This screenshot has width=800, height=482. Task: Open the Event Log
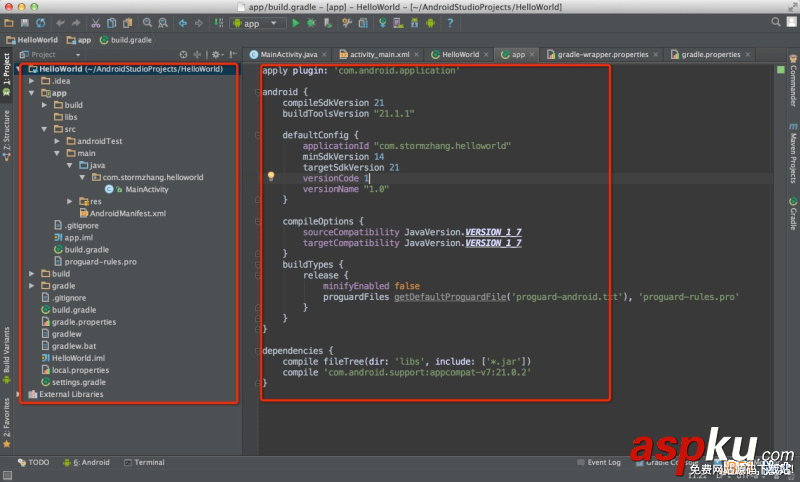pos(599,462)
